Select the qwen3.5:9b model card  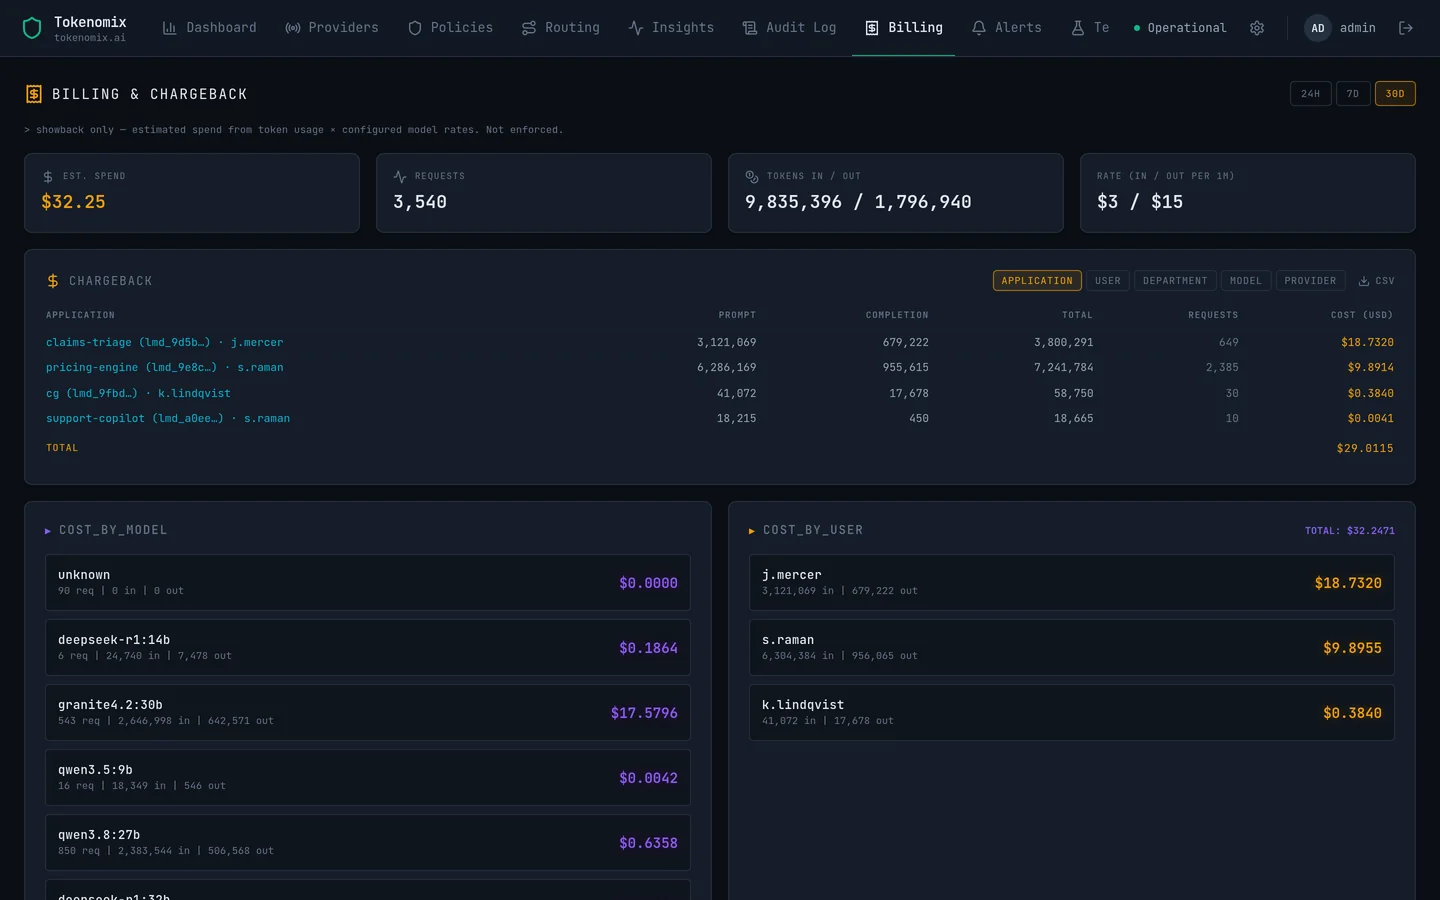point(368,778)
